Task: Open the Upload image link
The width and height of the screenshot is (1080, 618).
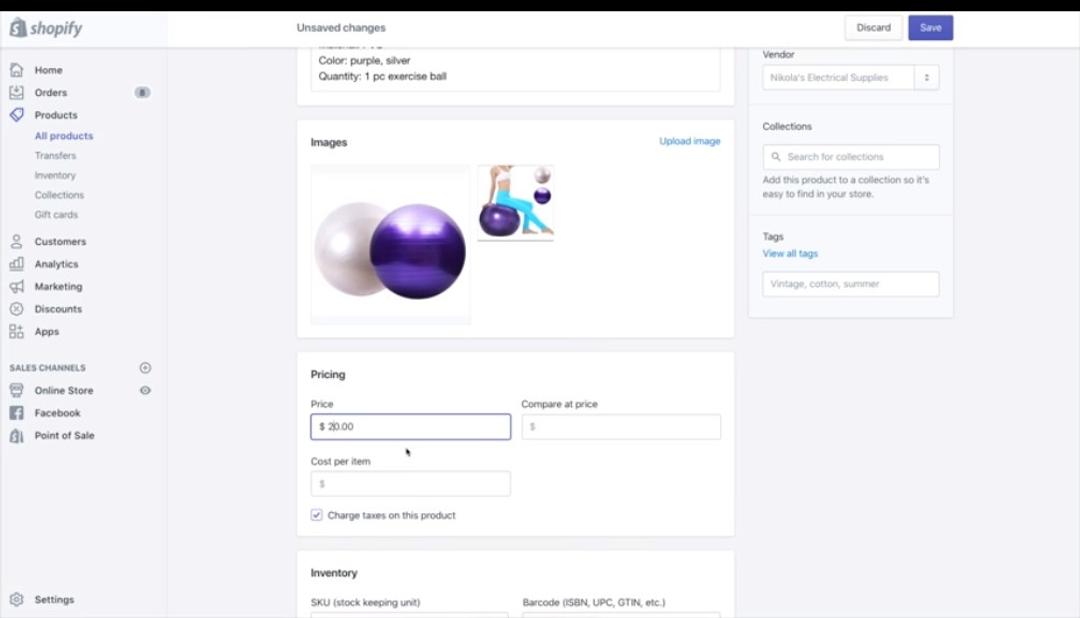Action: coord(688,141)
